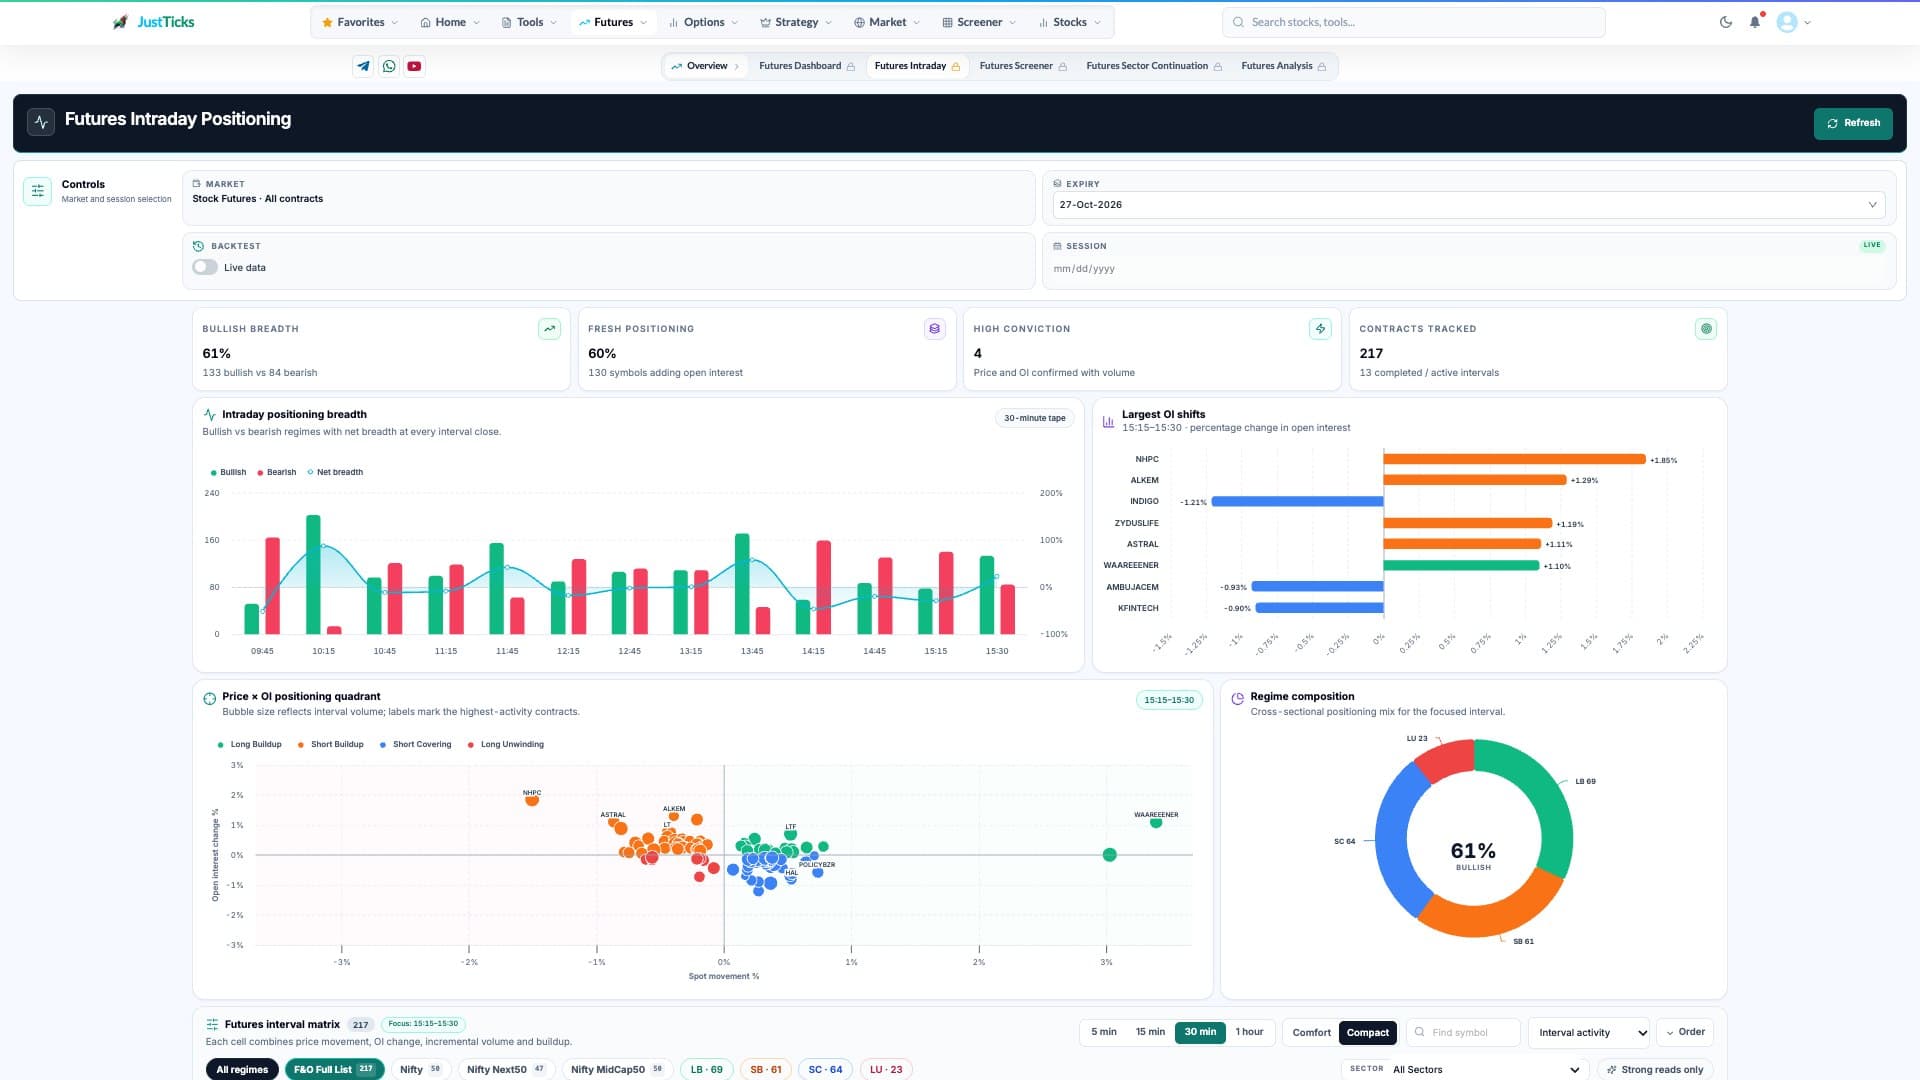Screen dimensions: 1920x1080
Task: Toggle Net breadth legend item
Action: (335, 472)
